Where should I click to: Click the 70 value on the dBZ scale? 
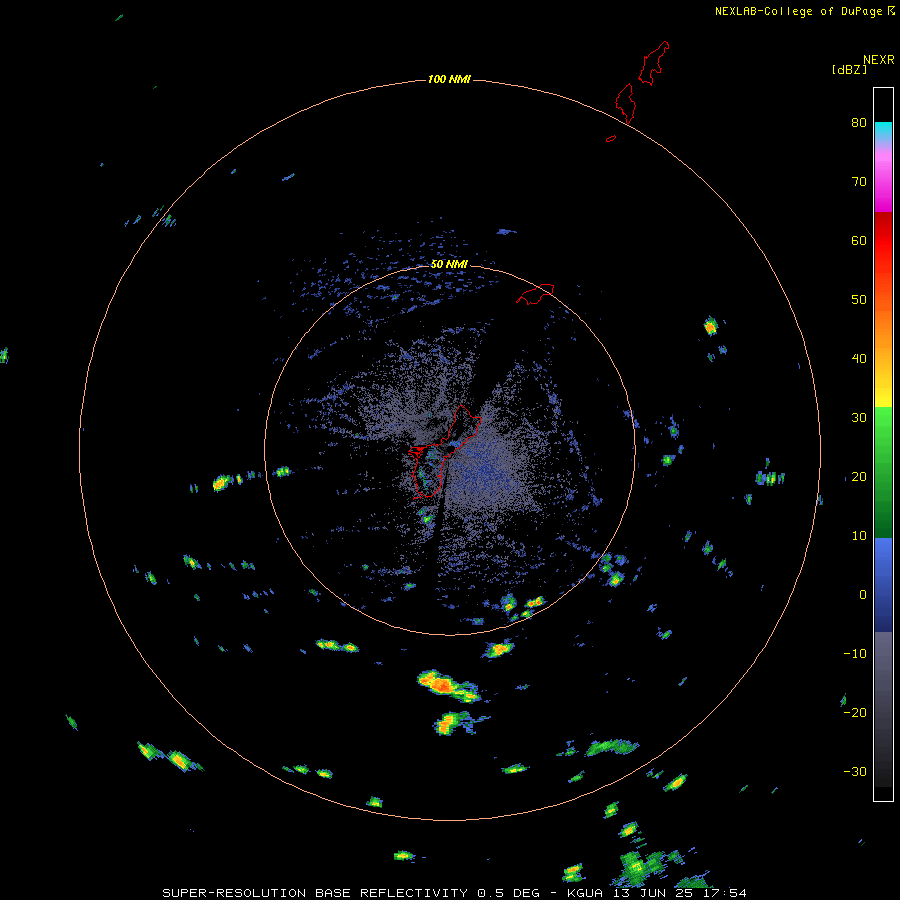click(x=859, y=181)
